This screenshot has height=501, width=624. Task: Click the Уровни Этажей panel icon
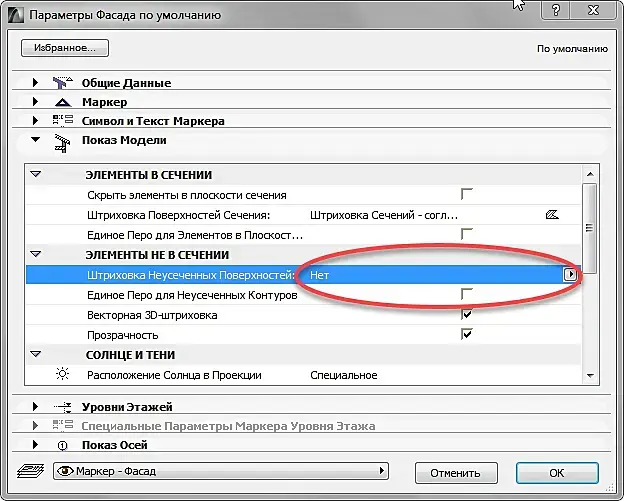(63, 407)
